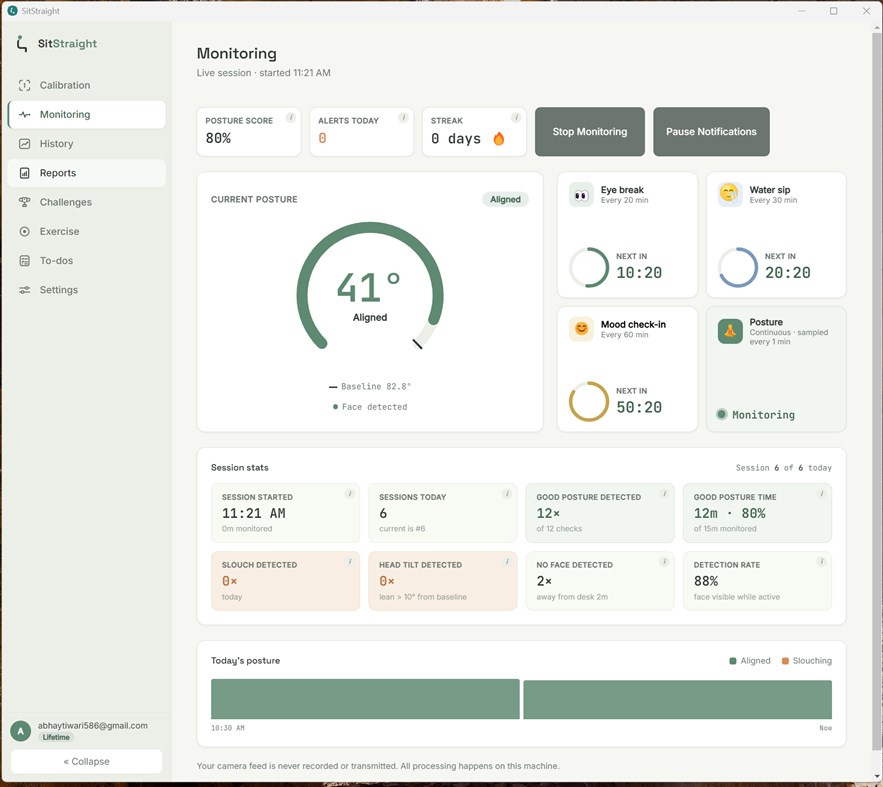Click info icon on Streak card

516,117
